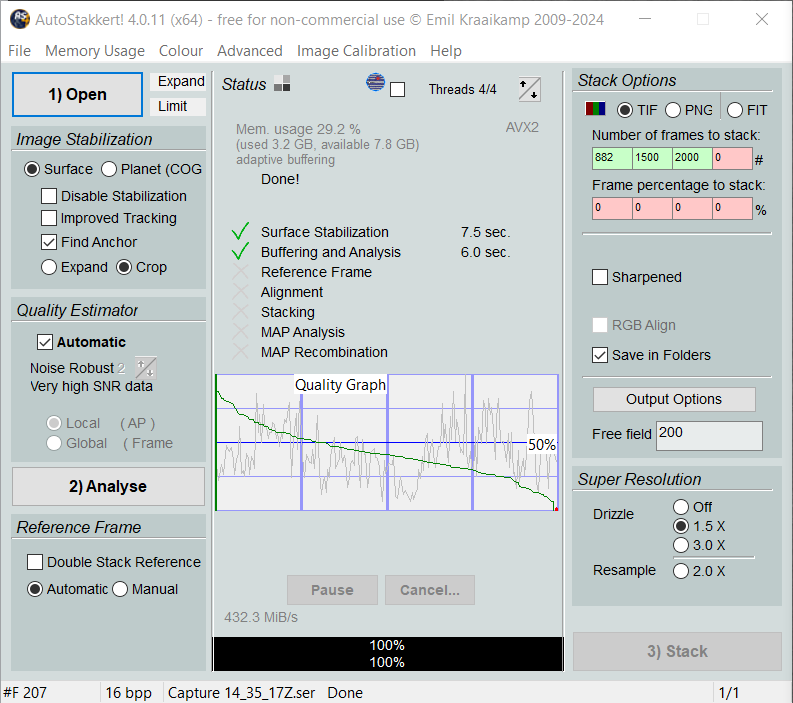
Task: Enable Double Stack Reference checkbox
Action: tap(35, 562)
